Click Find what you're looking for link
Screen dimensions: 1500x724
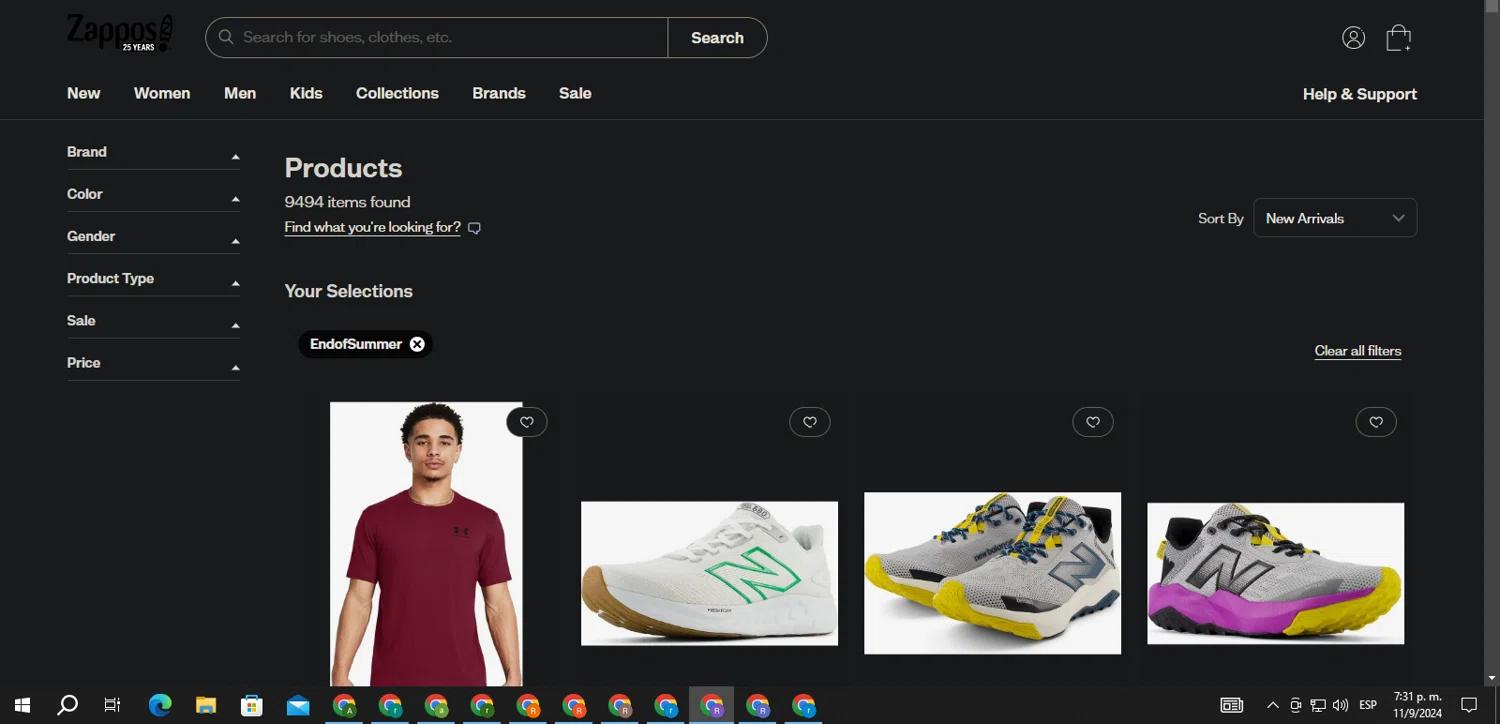(372, 227)
